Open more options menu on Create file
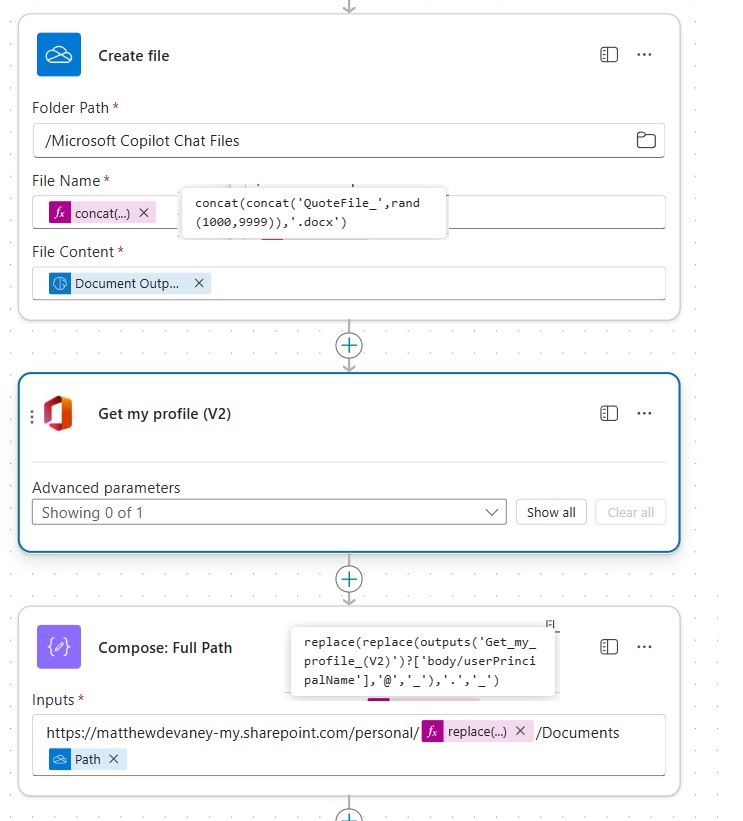 [645, 55]
